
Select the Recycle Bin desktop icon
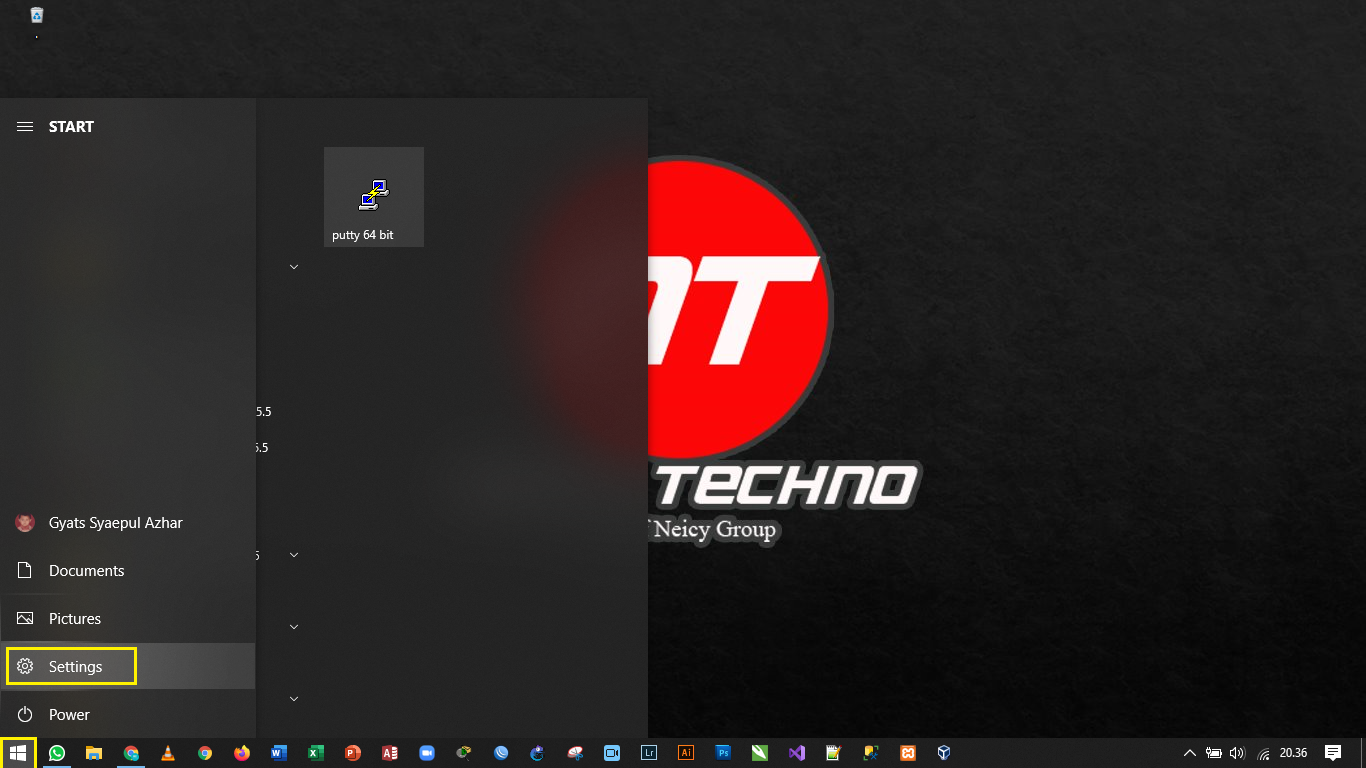coord(37,16)
